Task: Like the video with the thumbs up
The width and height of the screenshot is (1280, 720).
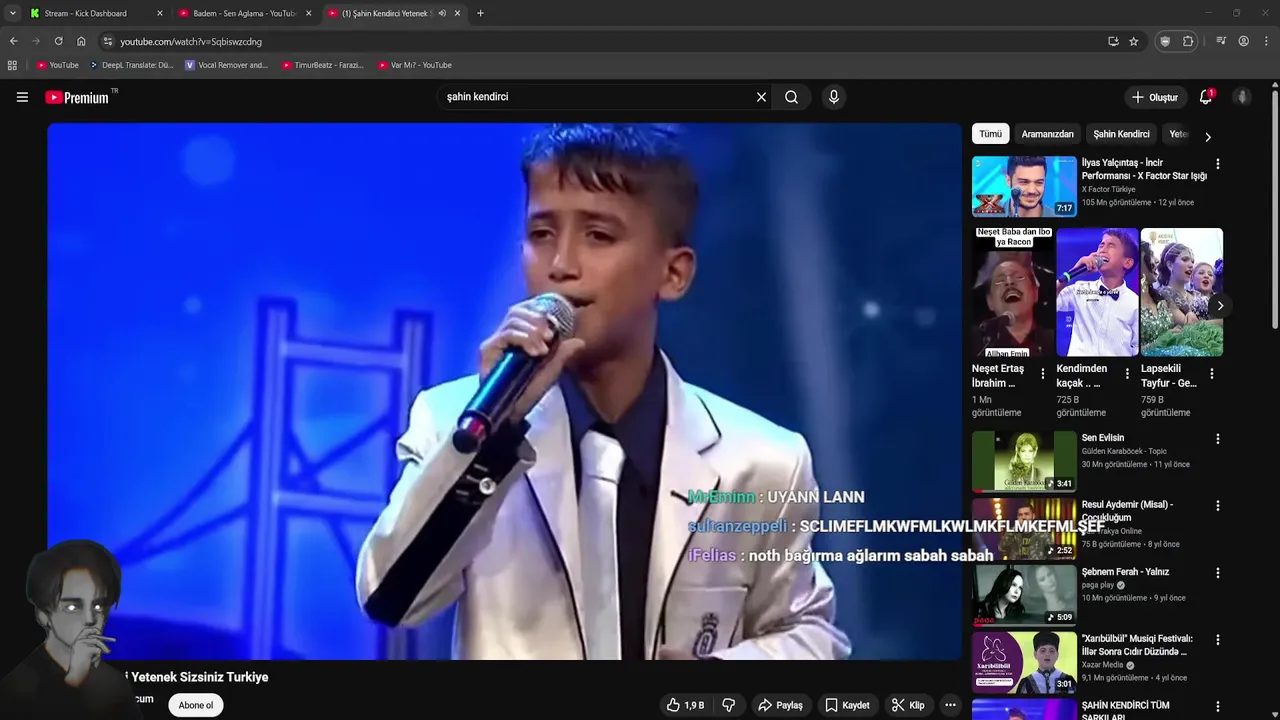Action: click(x=686, y=705)
